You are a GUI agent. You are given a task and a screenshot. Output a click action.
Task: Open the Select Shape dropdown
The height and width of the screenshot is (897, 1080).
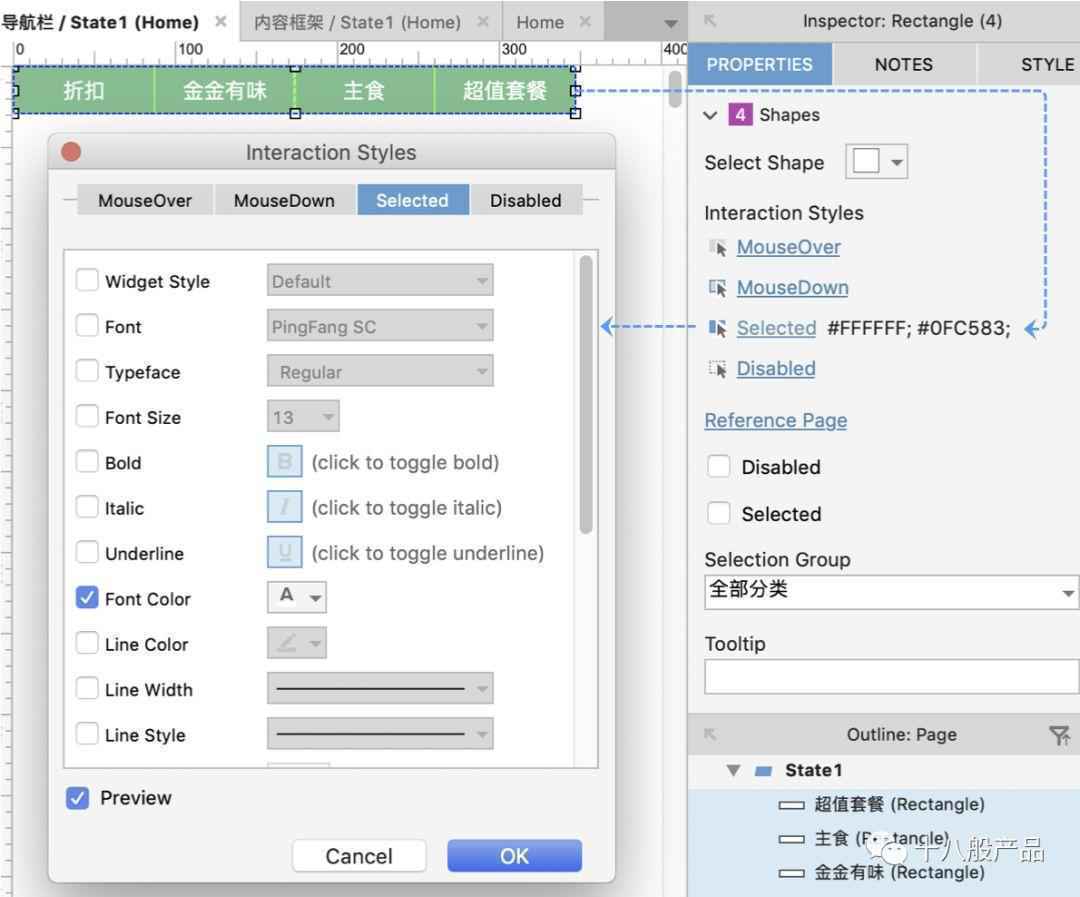[x=877, y=162]
